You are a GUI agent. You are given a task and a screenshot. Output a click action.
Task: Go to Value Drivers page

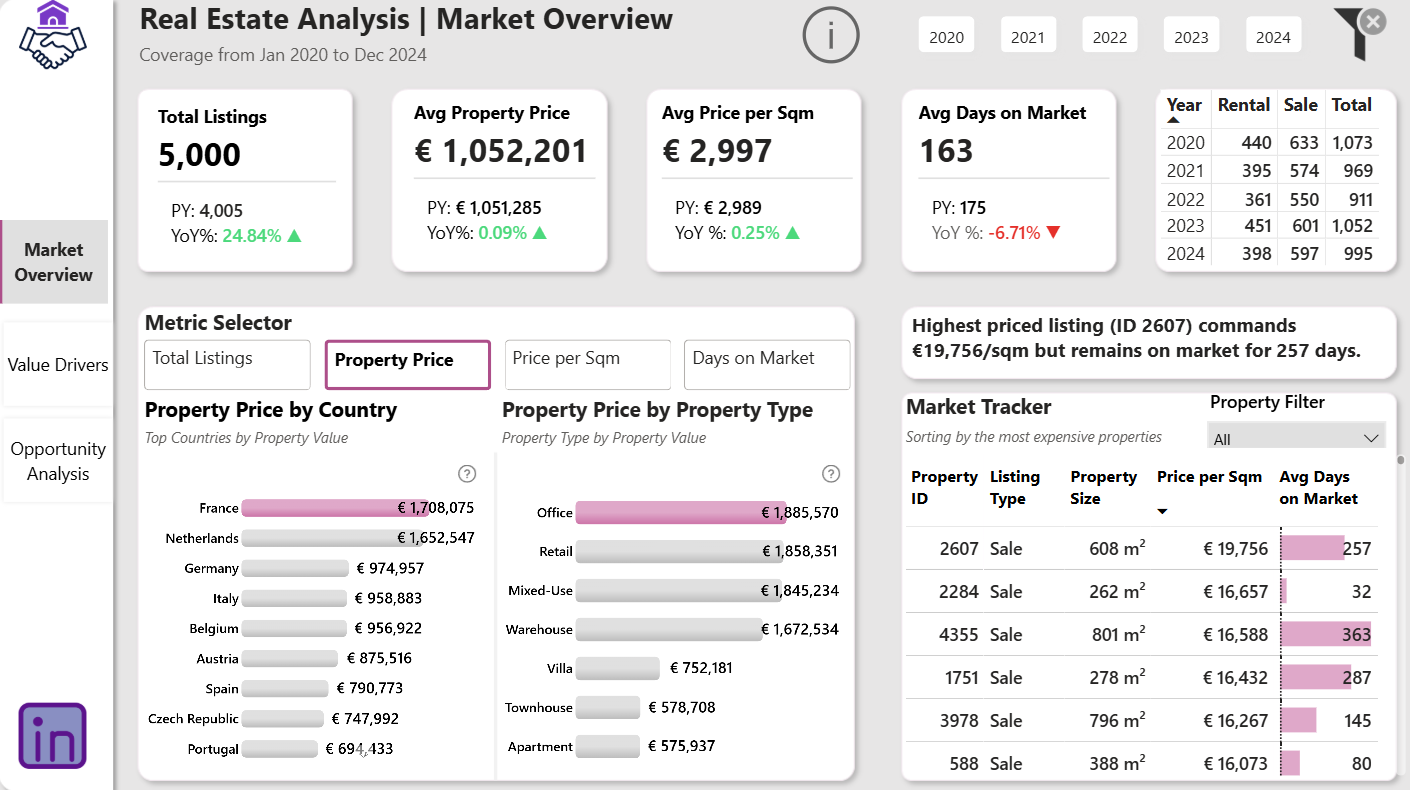[57, 365]
